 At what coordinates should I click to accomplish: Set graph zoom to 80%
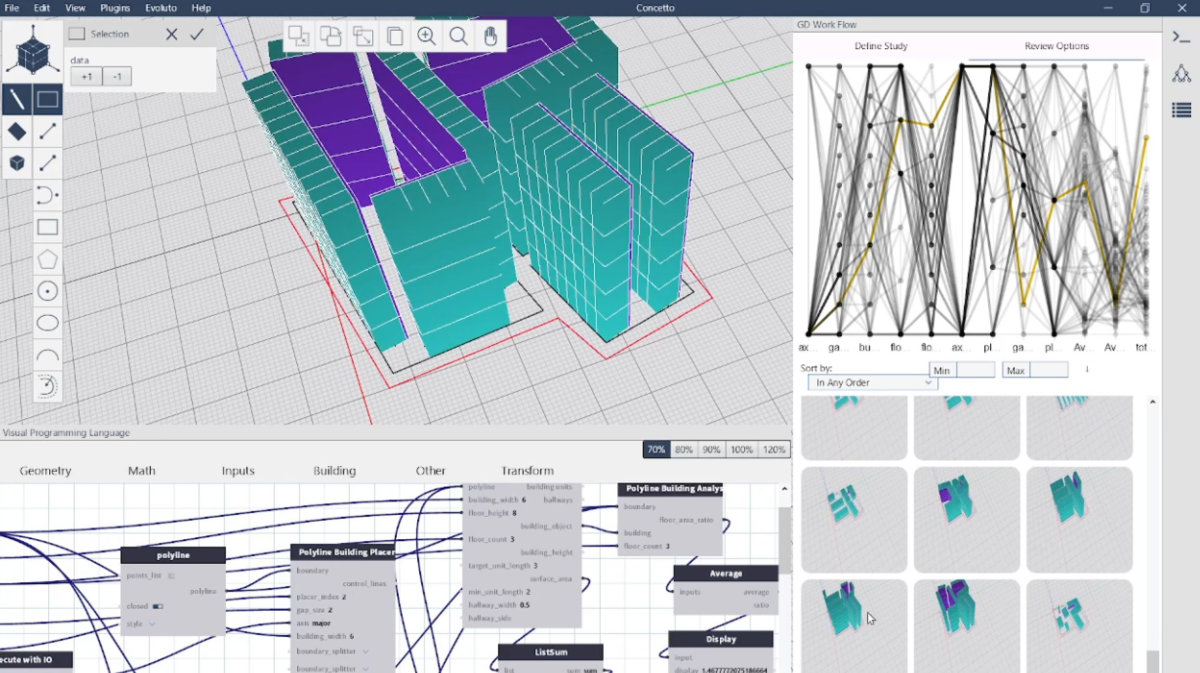tap(684, 450)
